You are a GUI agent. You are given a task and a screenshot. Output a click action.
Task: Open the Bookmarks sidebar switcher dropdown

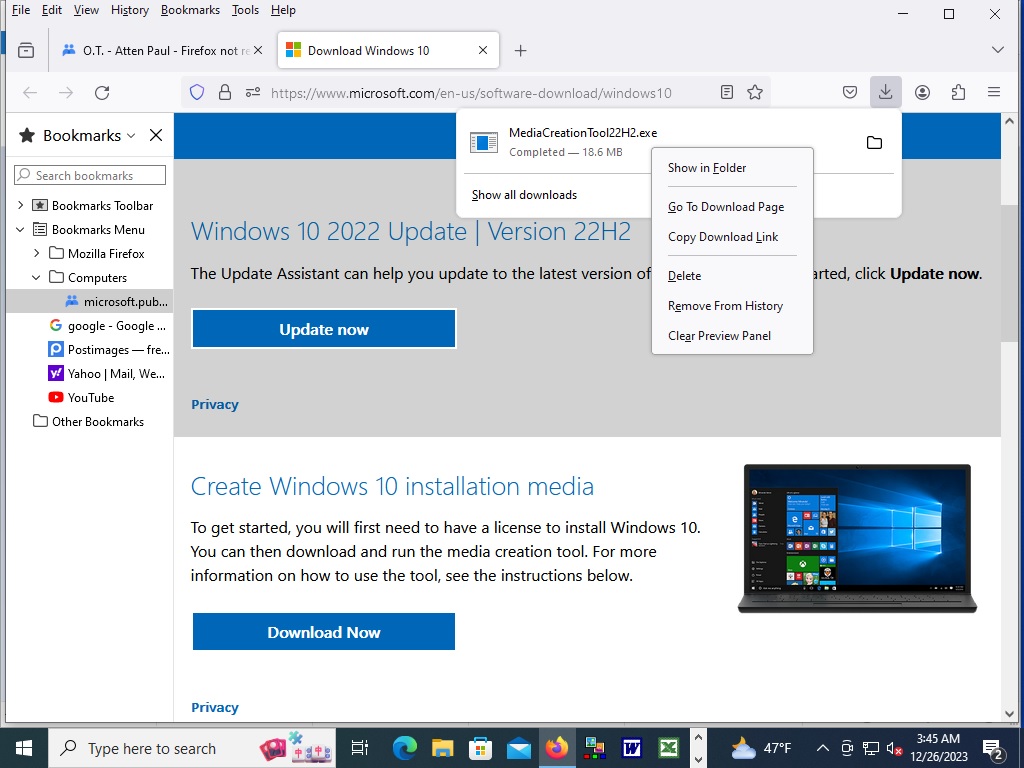(131, 135)
